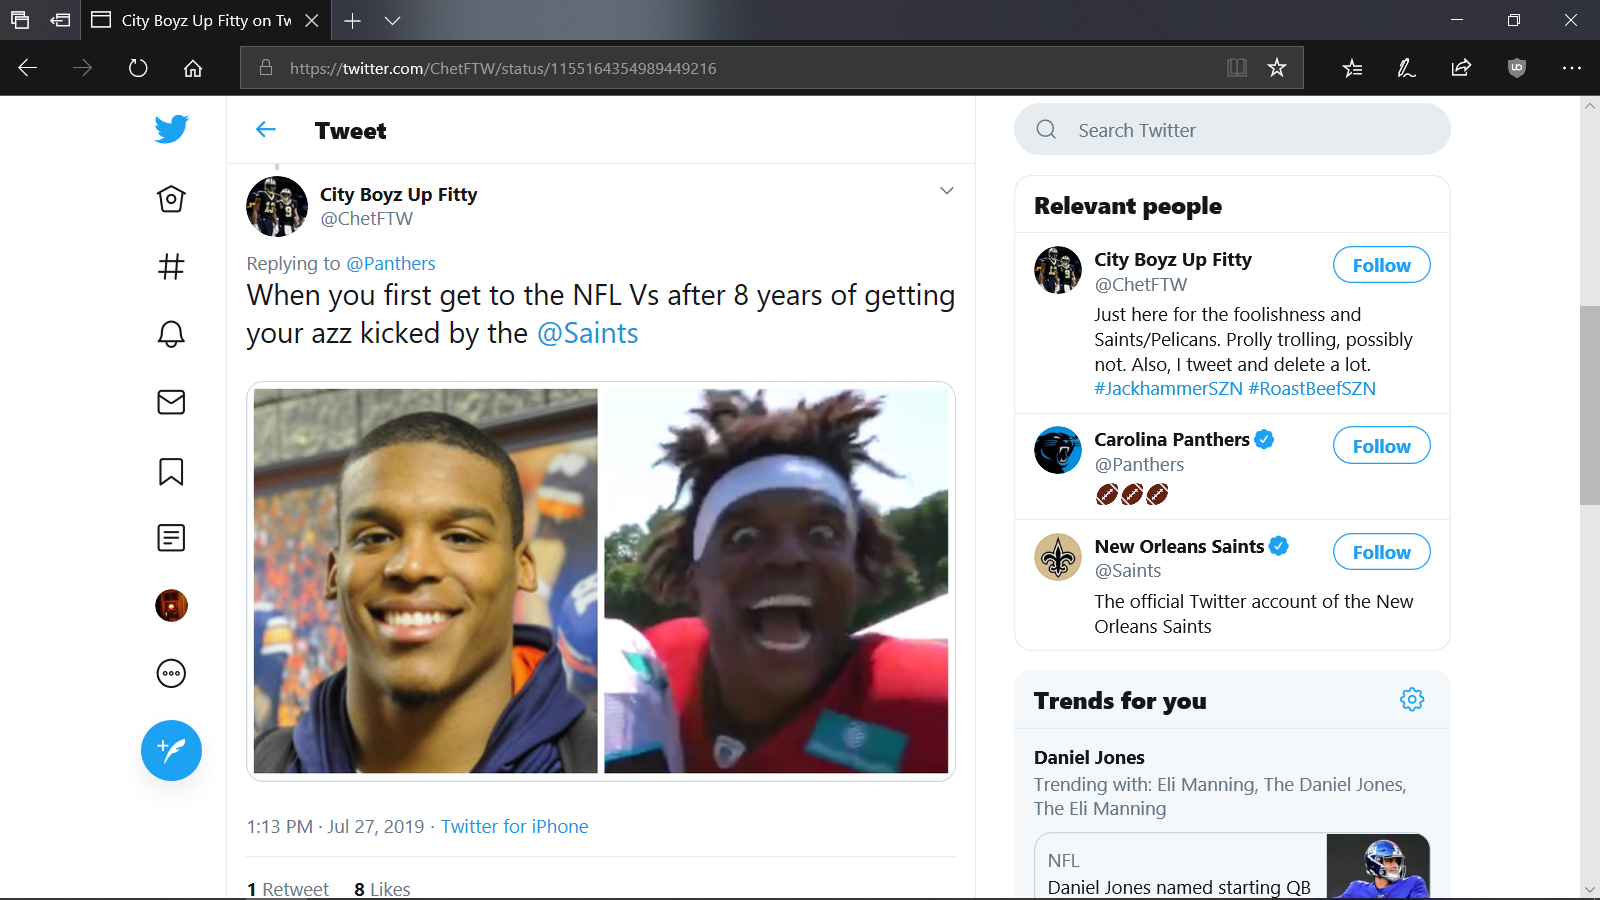1600x900 pixels.
Task: Follow the Carolina Panthers account
Action: [1381, 446]
